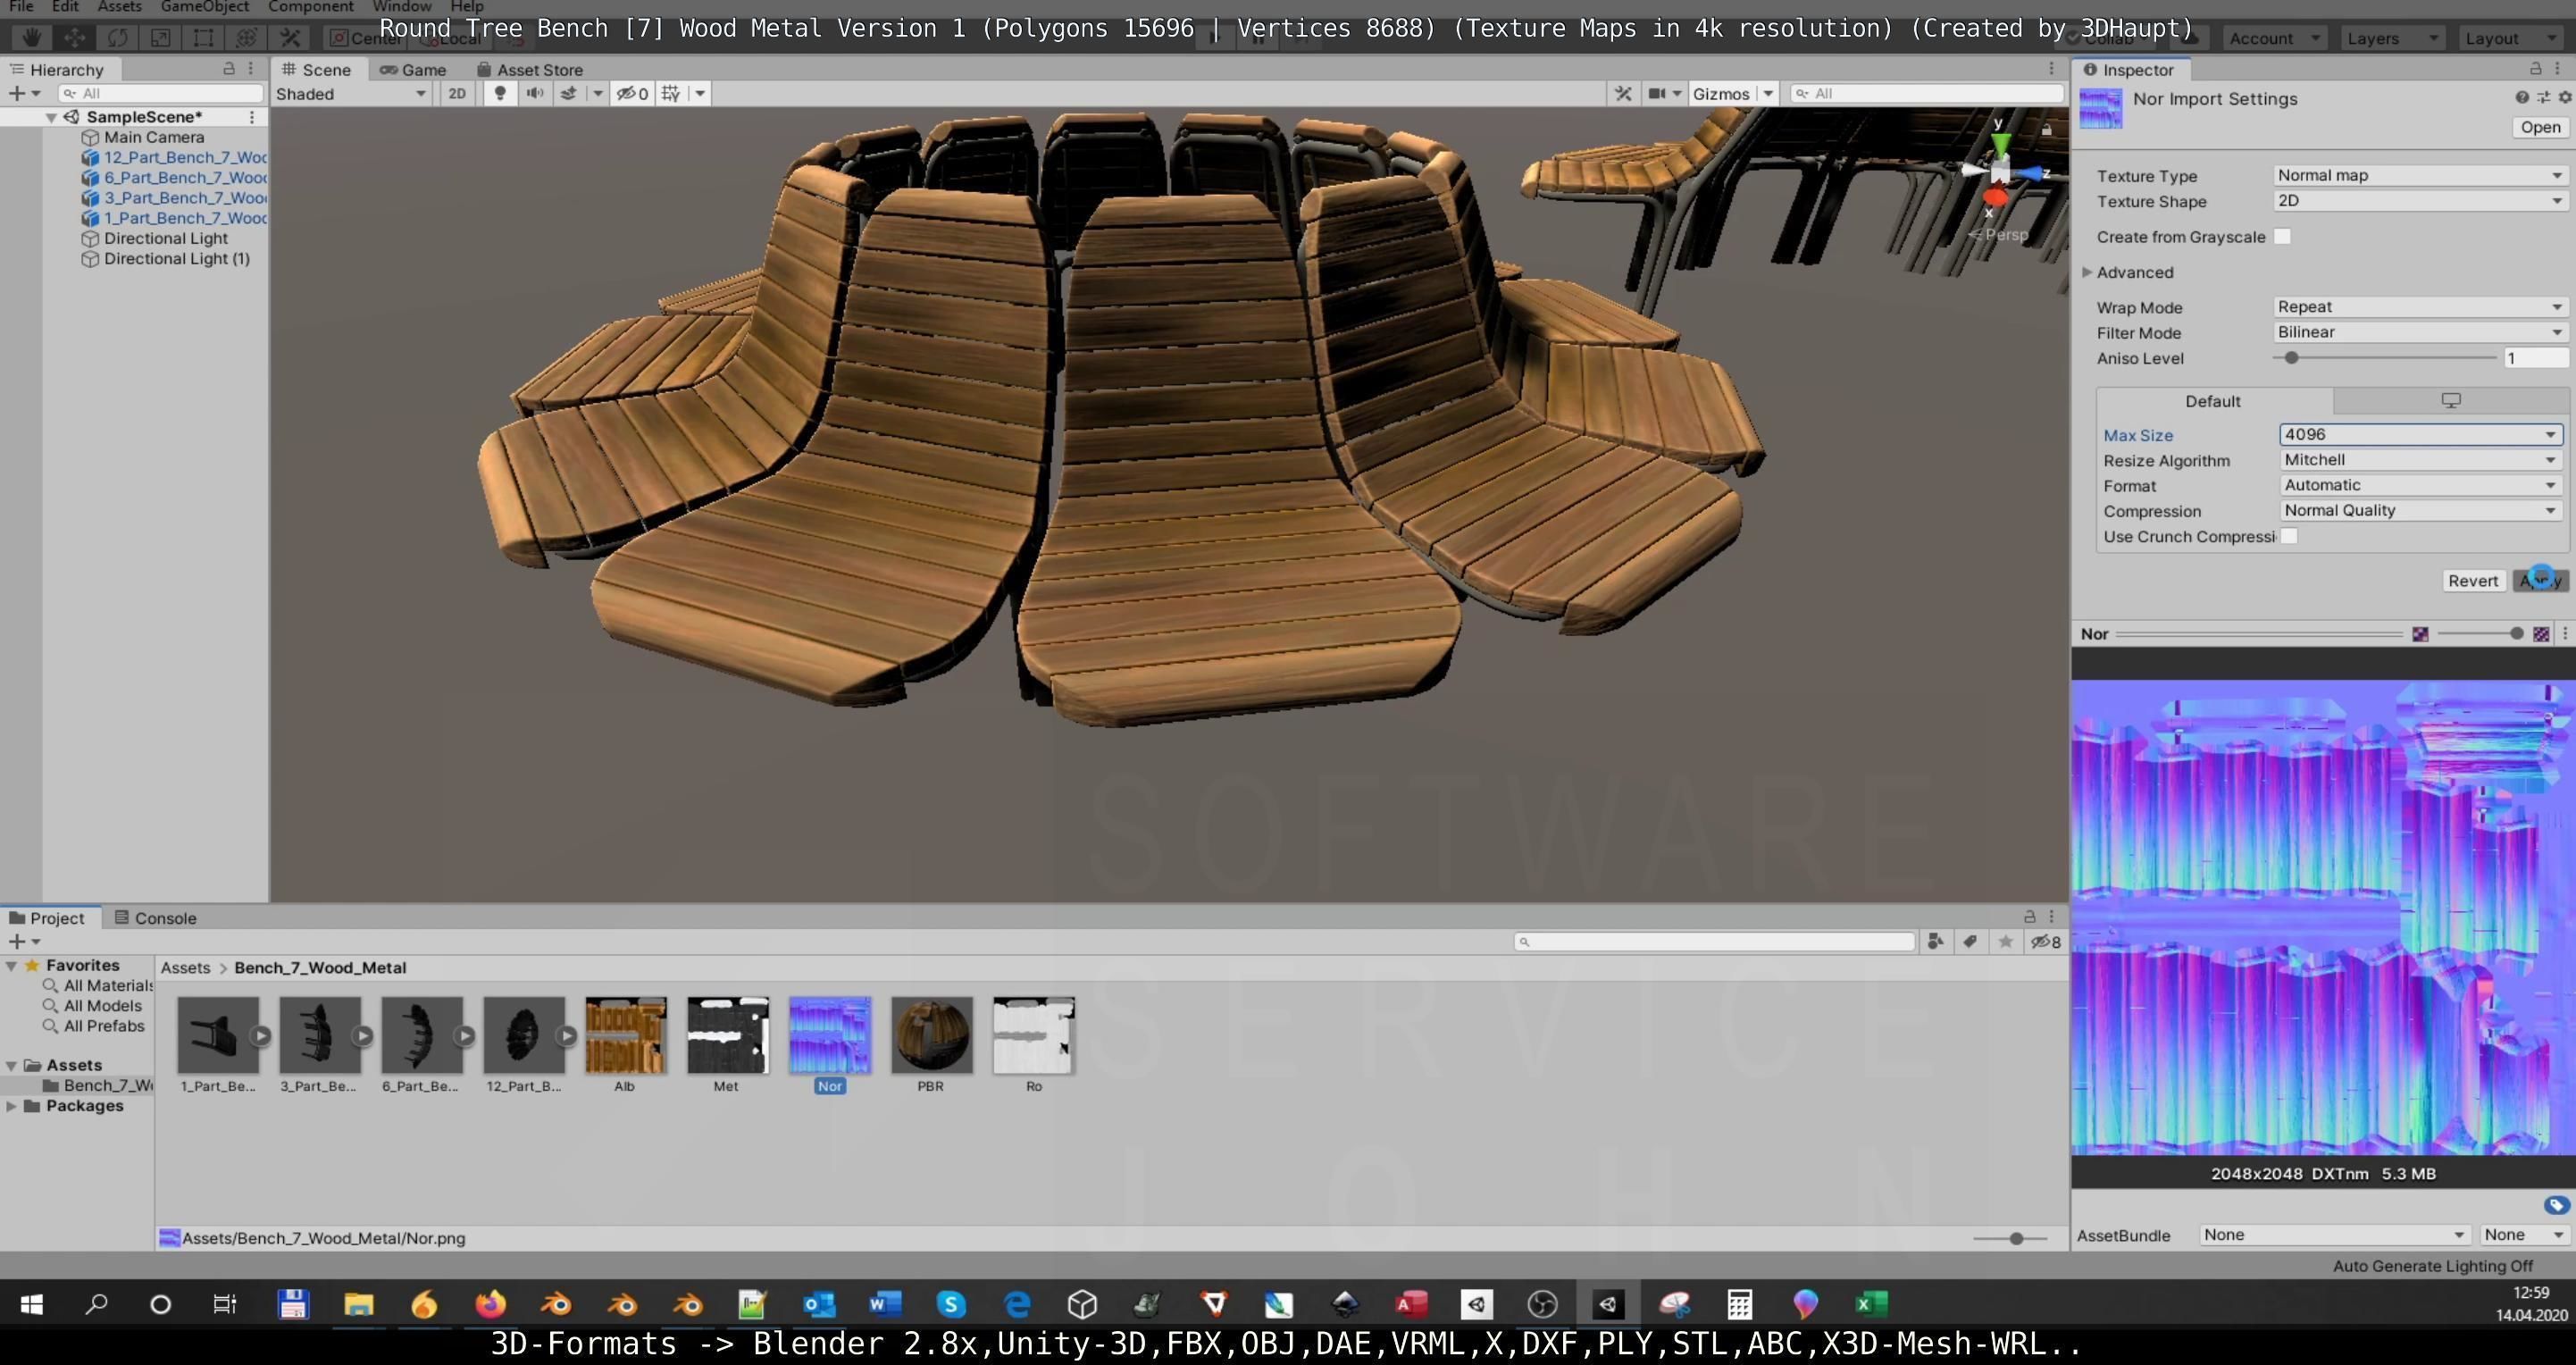Switch to the Console tab
The height and width of the screenshot is (1365, 2576).
click(x=155, y=917)
